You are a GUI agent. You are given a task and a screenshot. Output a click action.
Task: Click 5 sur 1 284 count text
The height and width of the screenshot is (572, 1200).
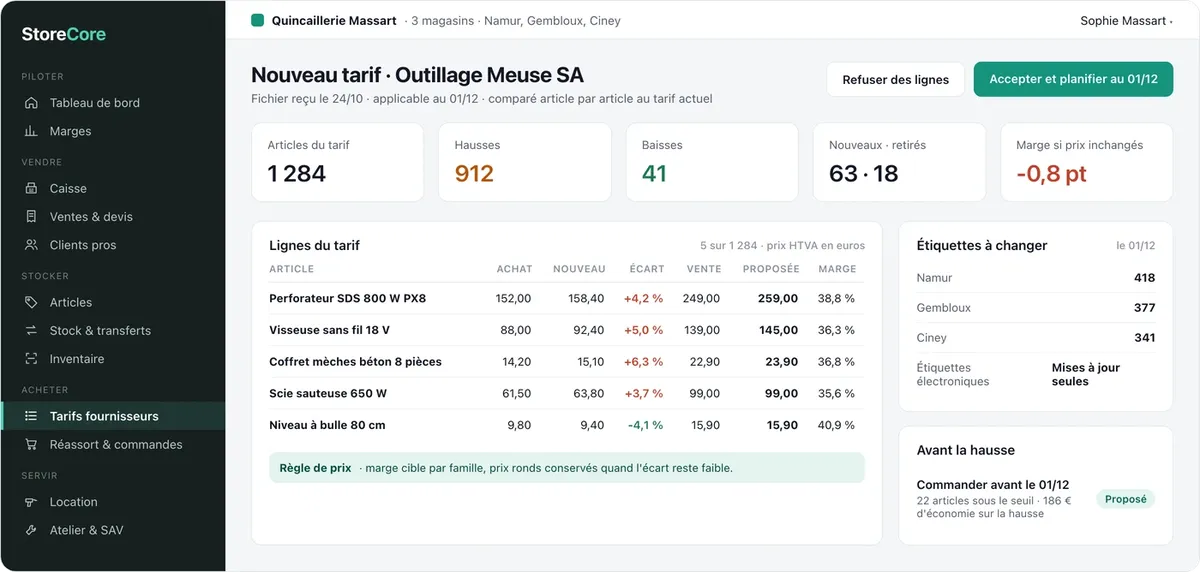tap(729, 245)
